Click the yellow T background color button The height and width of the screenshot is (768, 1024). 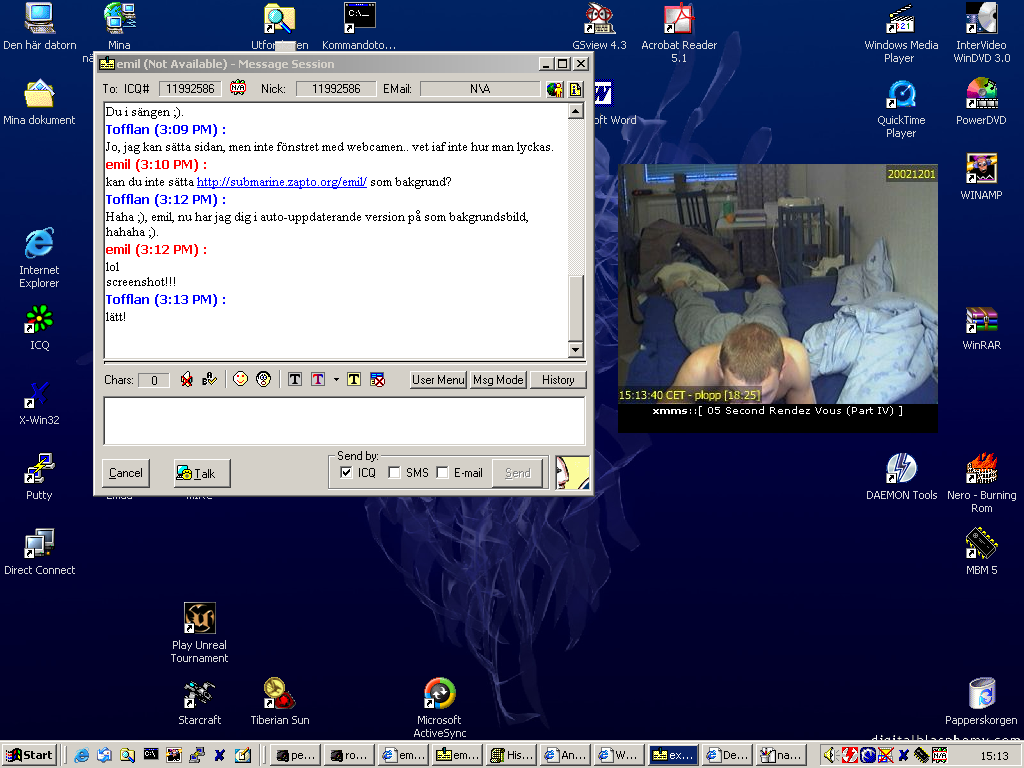coord(353,379)
